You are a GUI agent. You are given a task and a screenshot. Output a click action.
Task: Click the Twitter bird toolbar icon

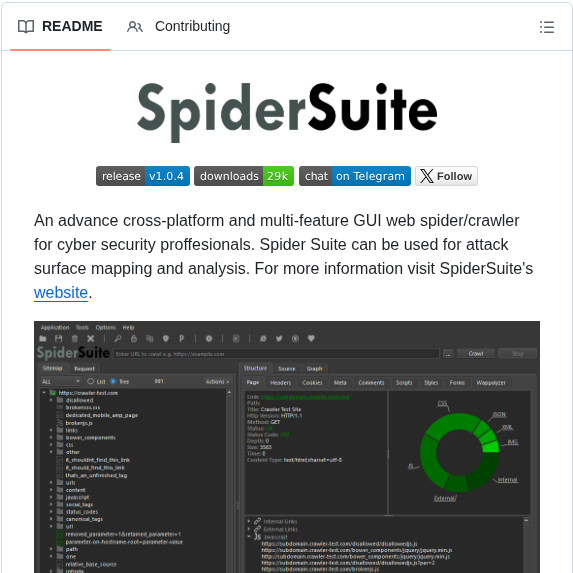click(x=279, y=339)
